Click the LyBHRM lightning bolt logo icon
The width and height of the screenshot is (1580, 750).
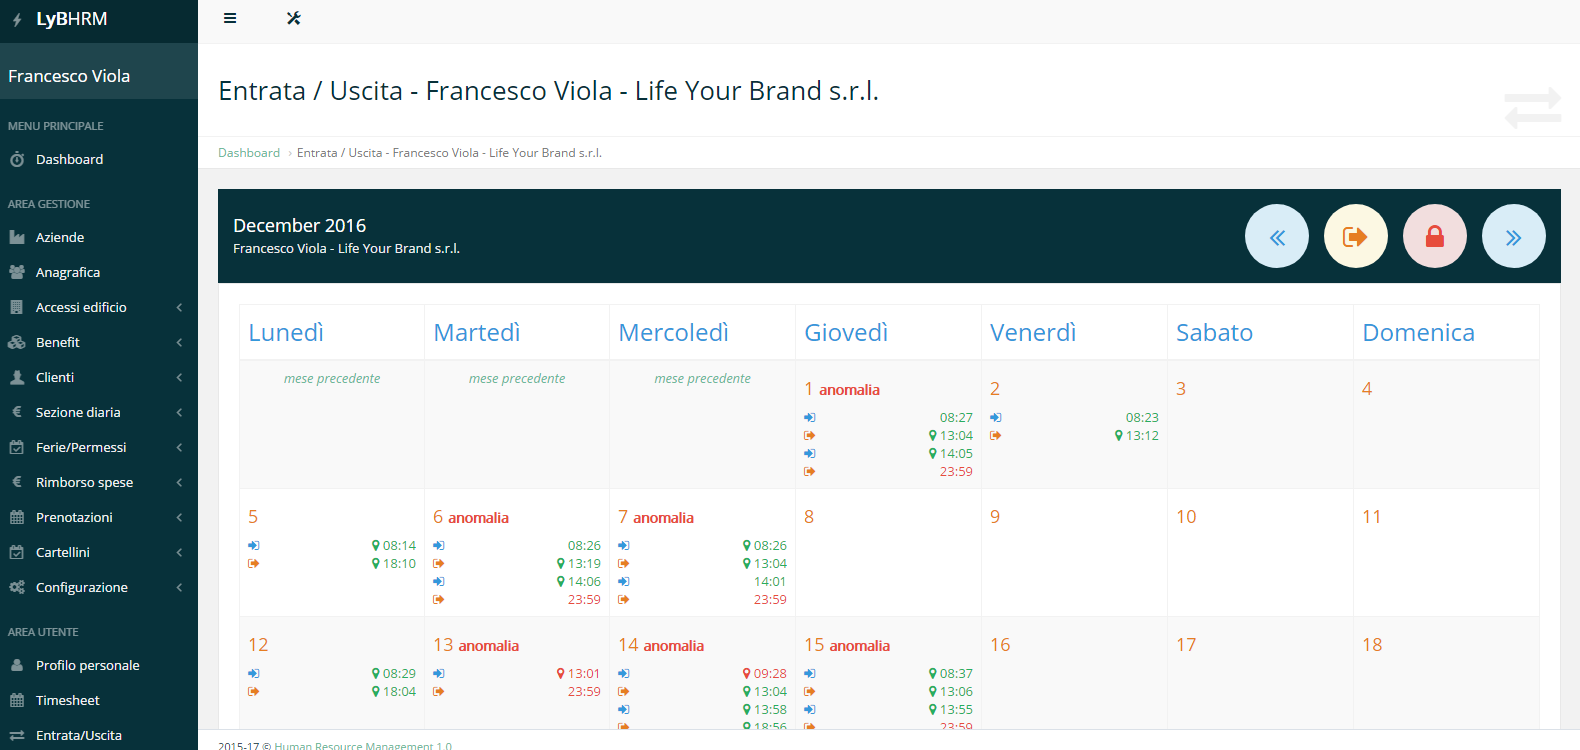[17, 20]
